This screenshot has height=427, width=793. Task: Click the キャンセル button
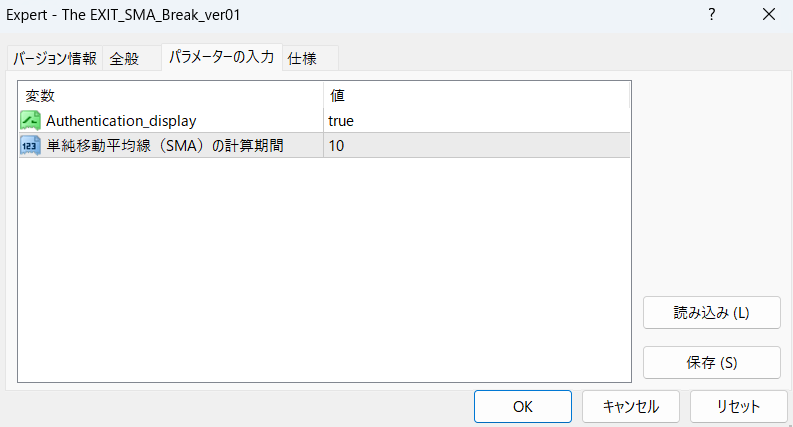click(x=631, y=407)
